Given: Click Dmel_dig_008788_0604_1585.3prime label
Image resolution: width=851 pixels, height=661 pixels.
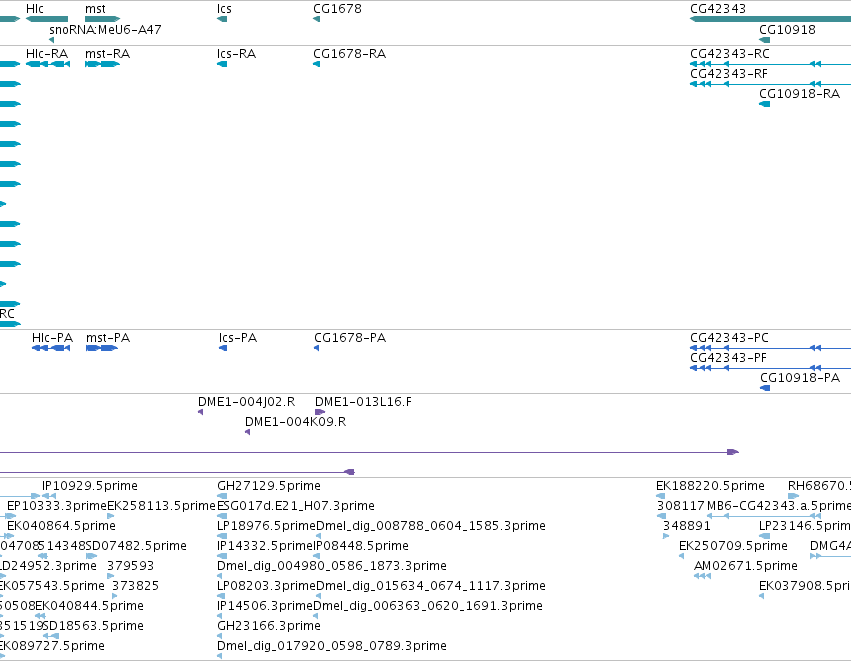Looking at the screenshot, I should (430, 526).
